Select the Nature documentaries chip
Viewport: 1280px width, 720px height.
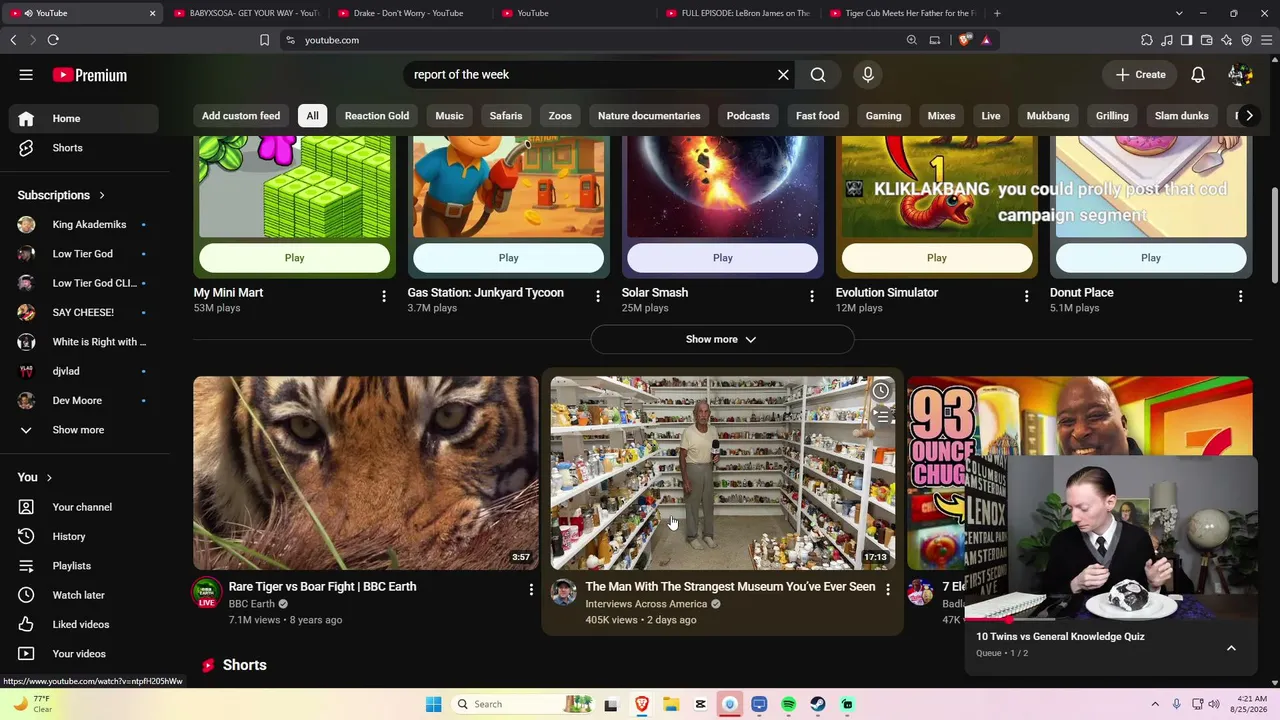pos(649,116)
